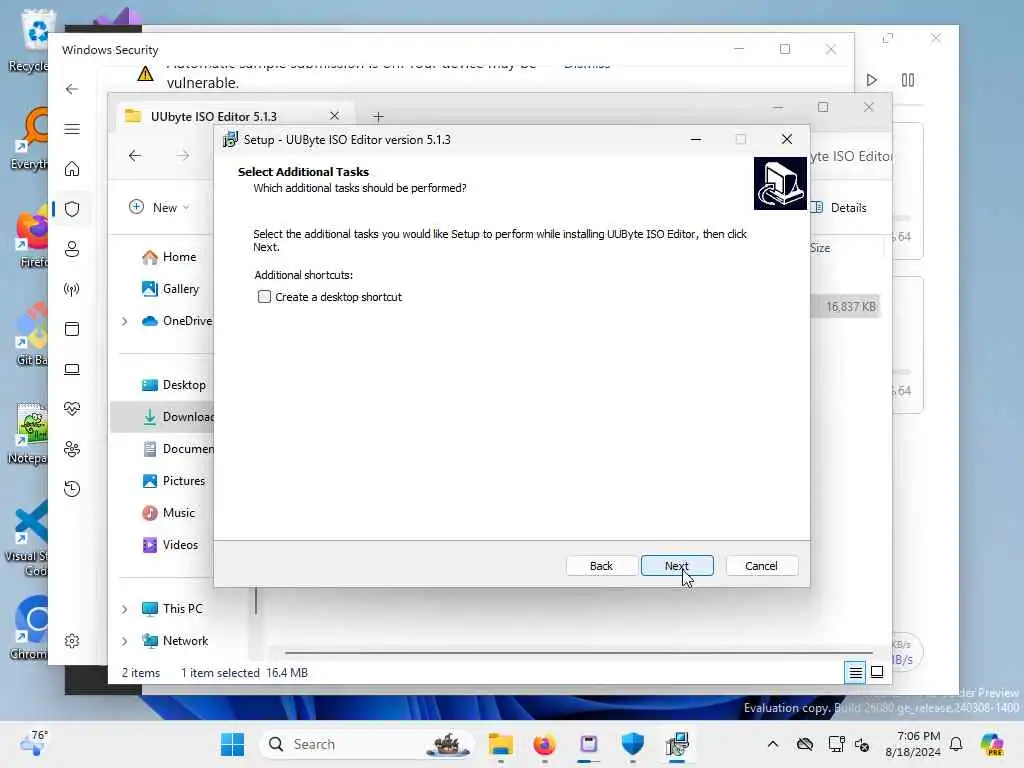Expand This PC tree node
1024x768 pixels.
click(124, 609)
